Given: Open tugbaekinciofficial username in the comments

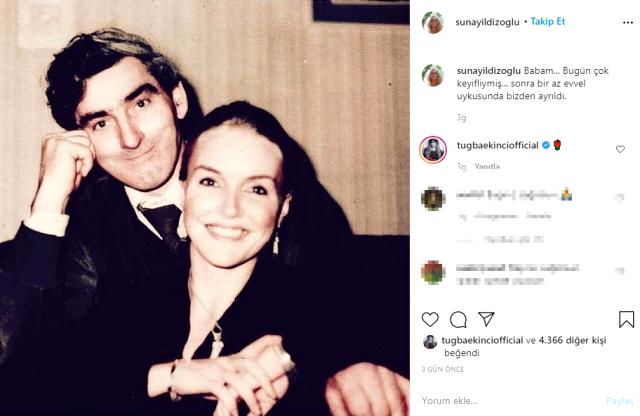Looking at the screenshot, I should [x=498, y=145].
